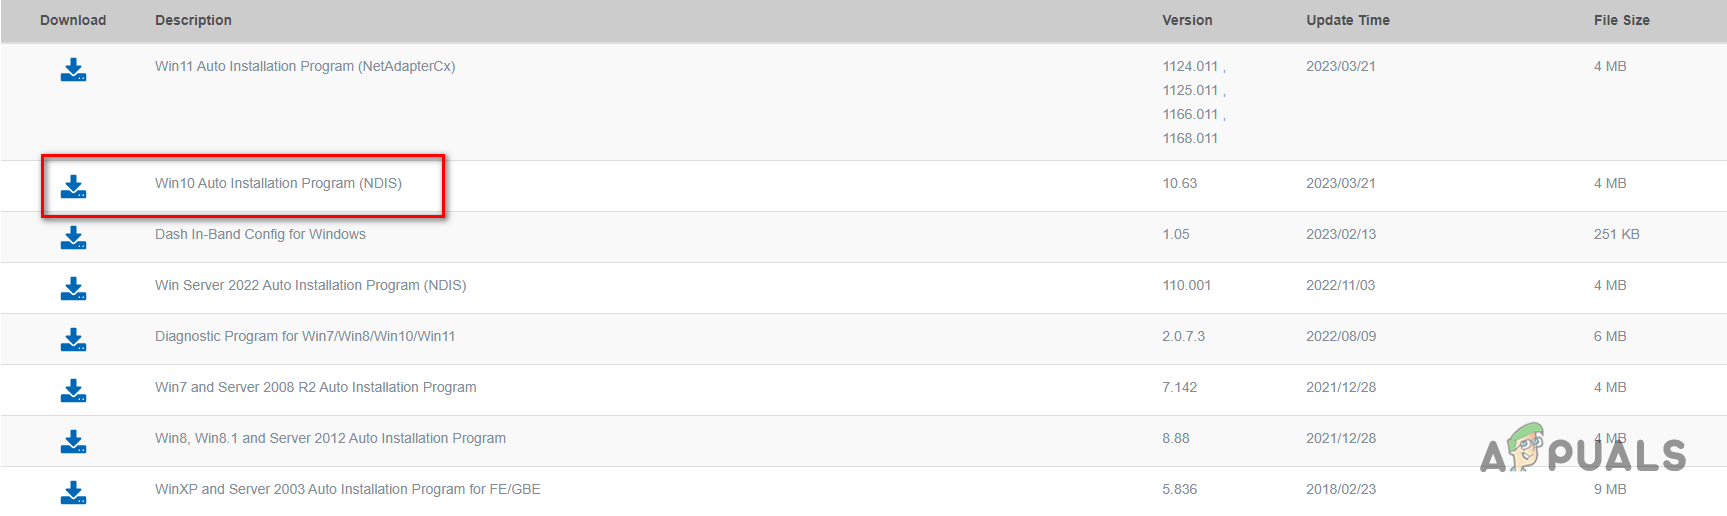The image size is (1727, 516).
Task: Click the 251 KB file size
Action: pos(1616,235)
